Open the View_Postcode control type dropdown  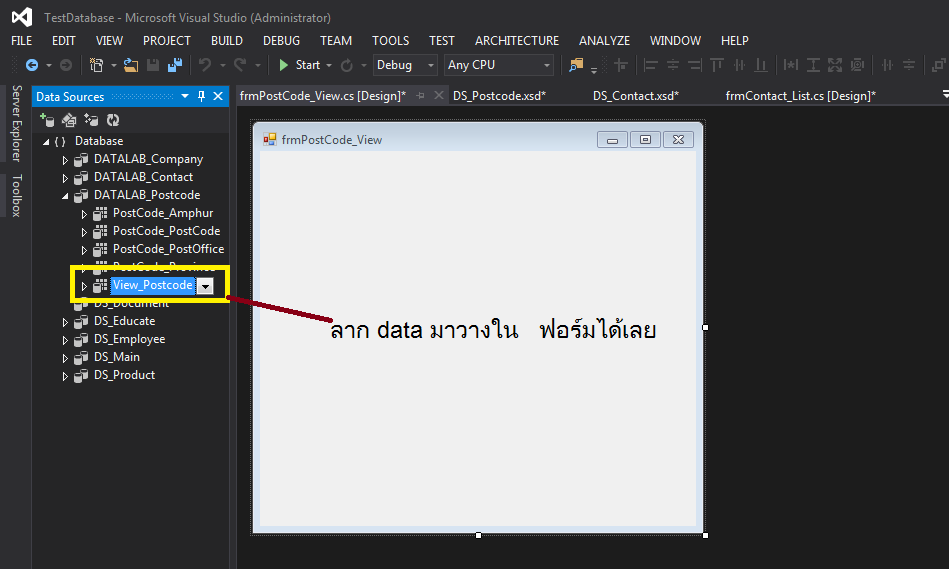(x=206, y=286)
